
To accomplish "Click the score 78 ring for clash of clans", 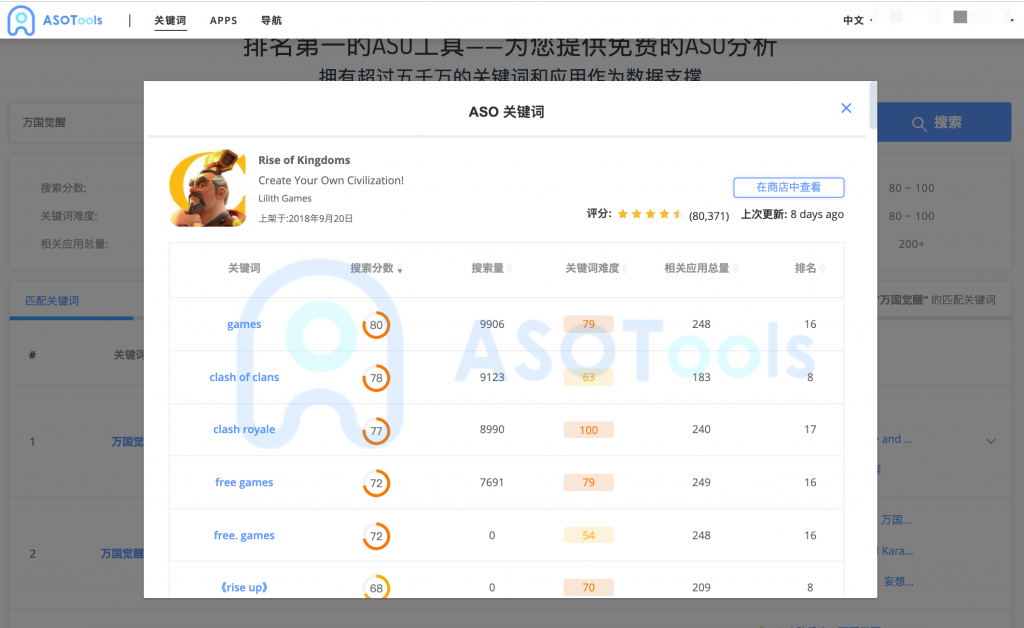I will [376, 378].
